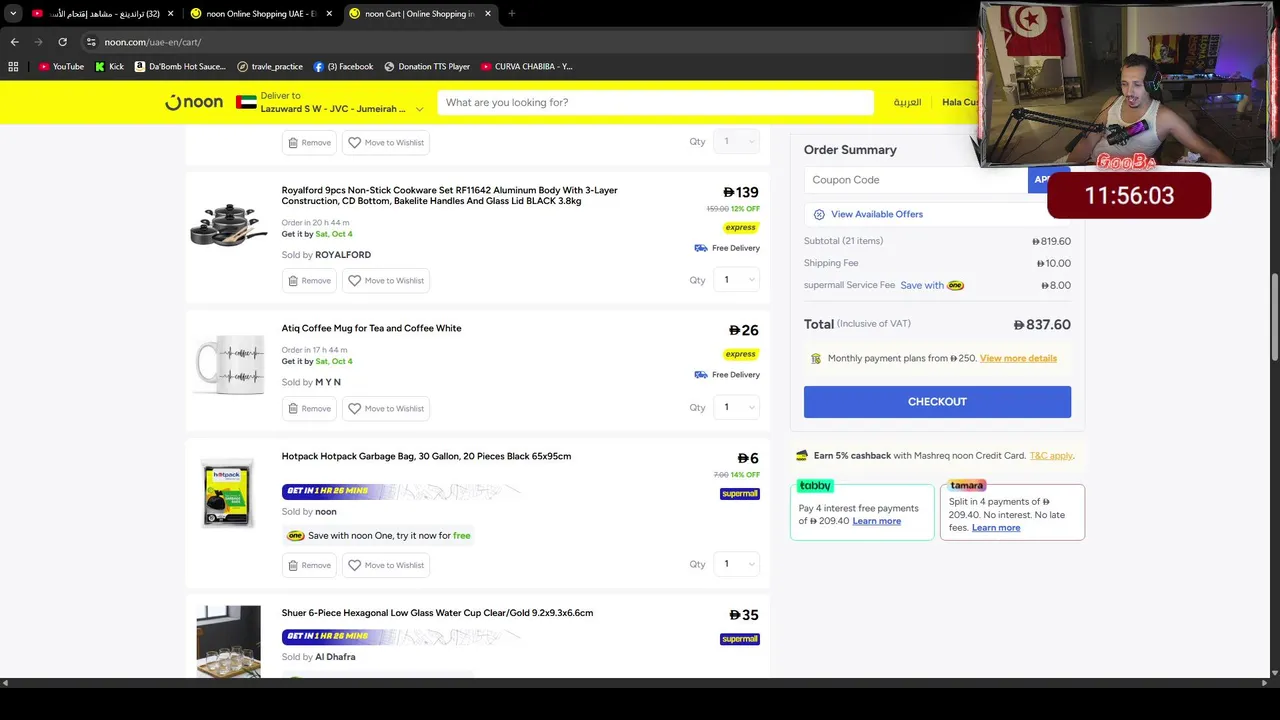Click the CHECKOUT button

point(937,402)
